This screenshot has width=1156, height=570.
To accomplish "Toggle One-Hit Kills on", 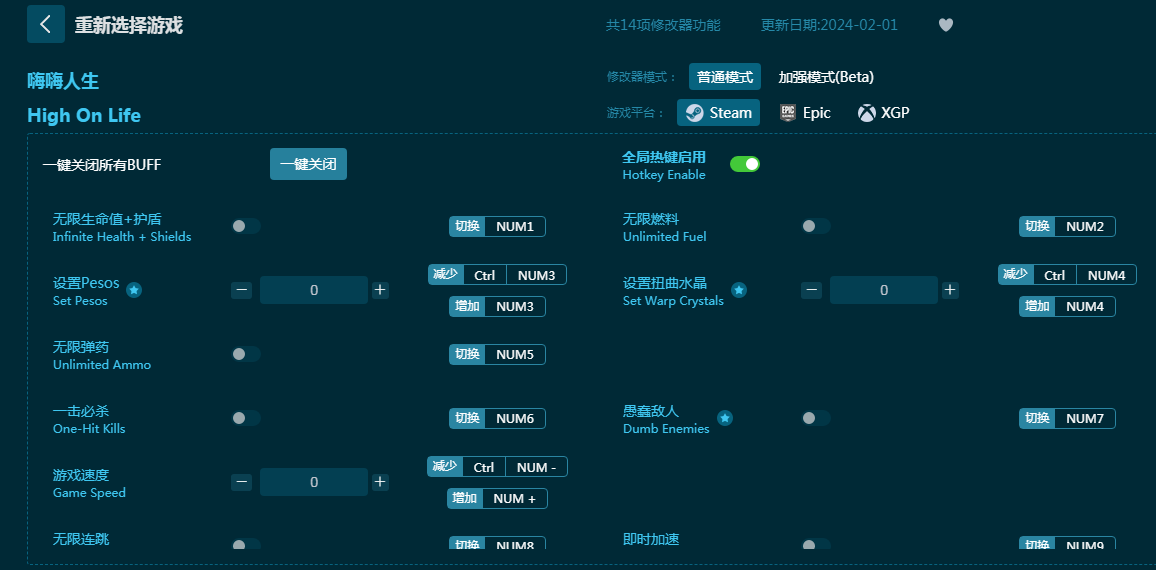I will (246, 418).
